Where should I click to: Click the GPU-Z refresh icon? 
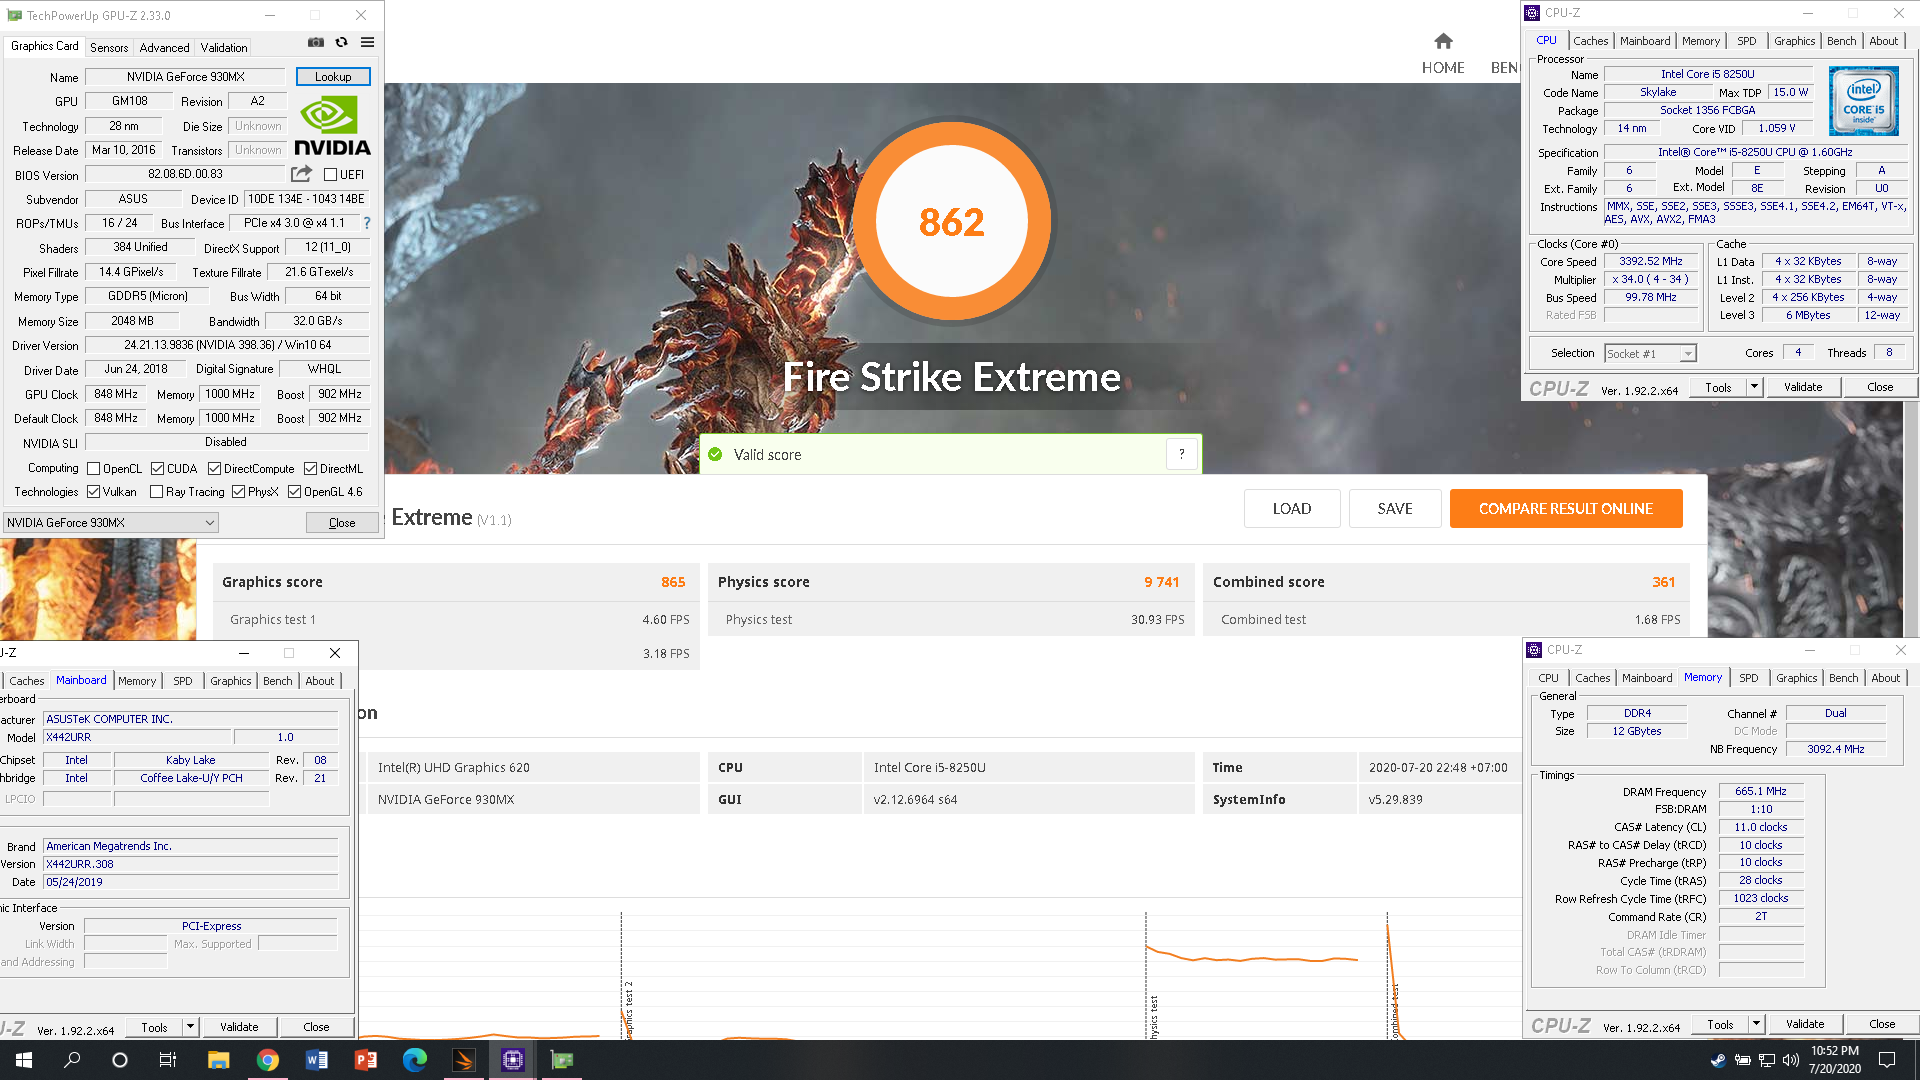pos(342,42)
